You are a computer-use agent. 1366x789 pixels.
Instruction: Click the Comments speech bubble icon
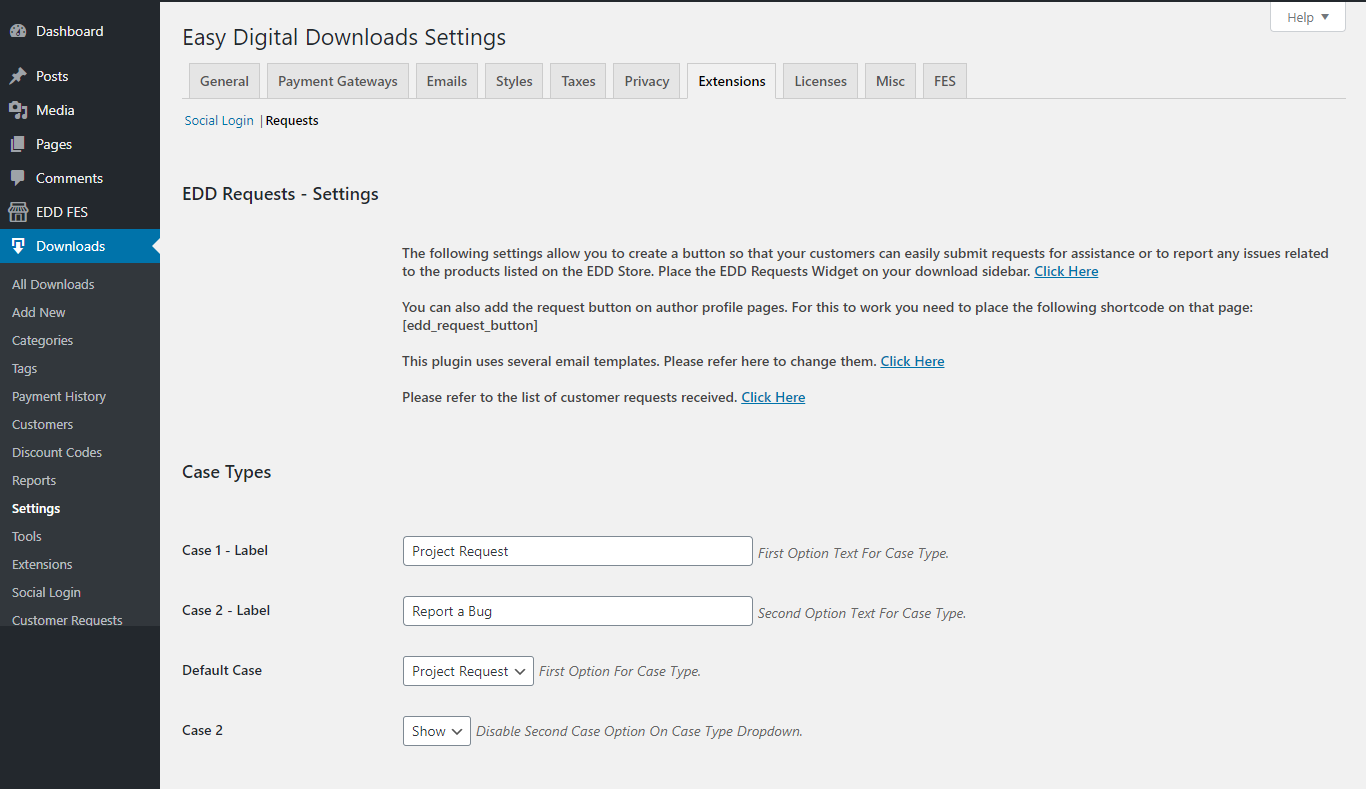point(18,178)
